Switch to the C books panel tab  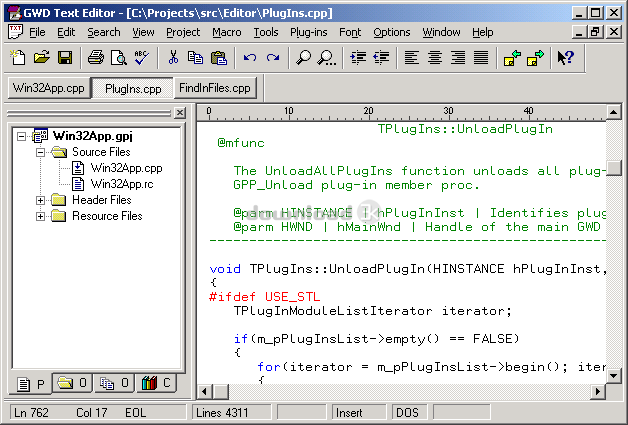157,383
